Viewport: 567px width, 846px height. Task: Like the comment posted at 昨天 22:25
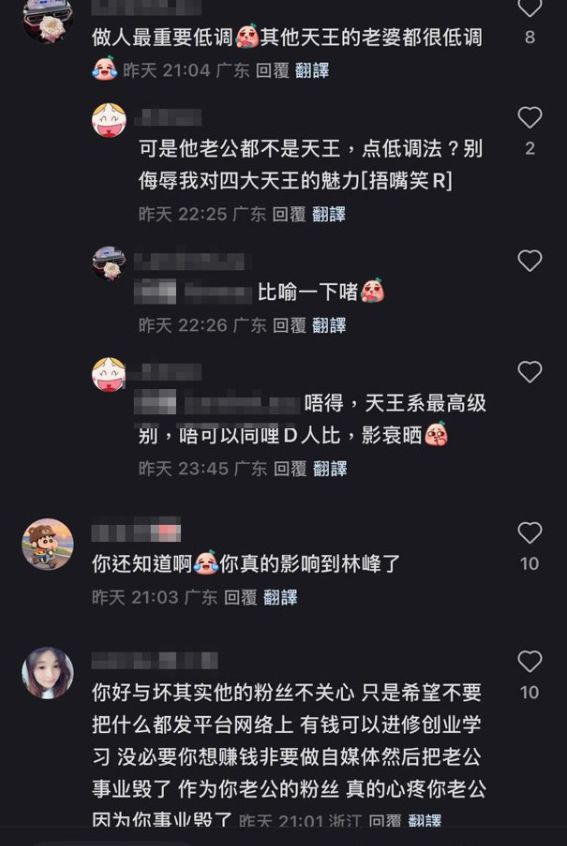tap(529, 117)
